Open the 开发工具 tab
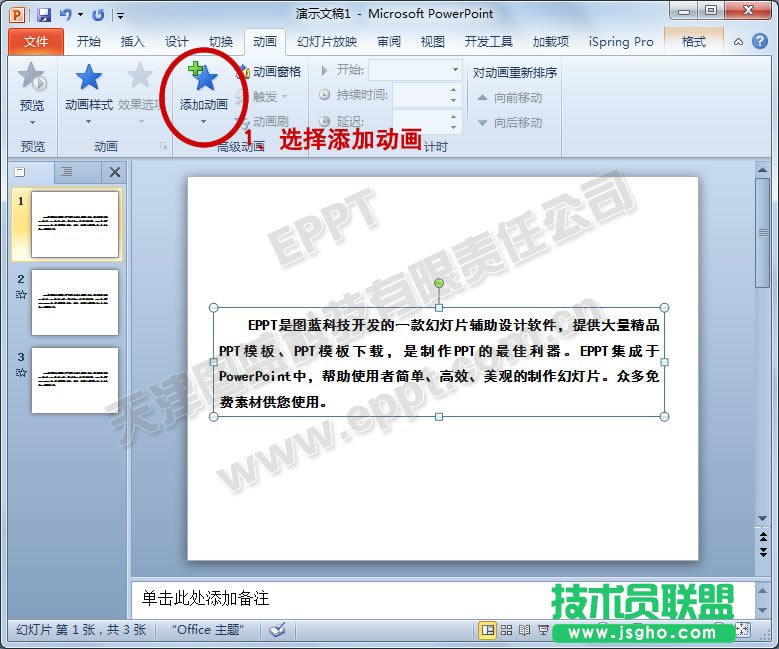 click(488, 41)
